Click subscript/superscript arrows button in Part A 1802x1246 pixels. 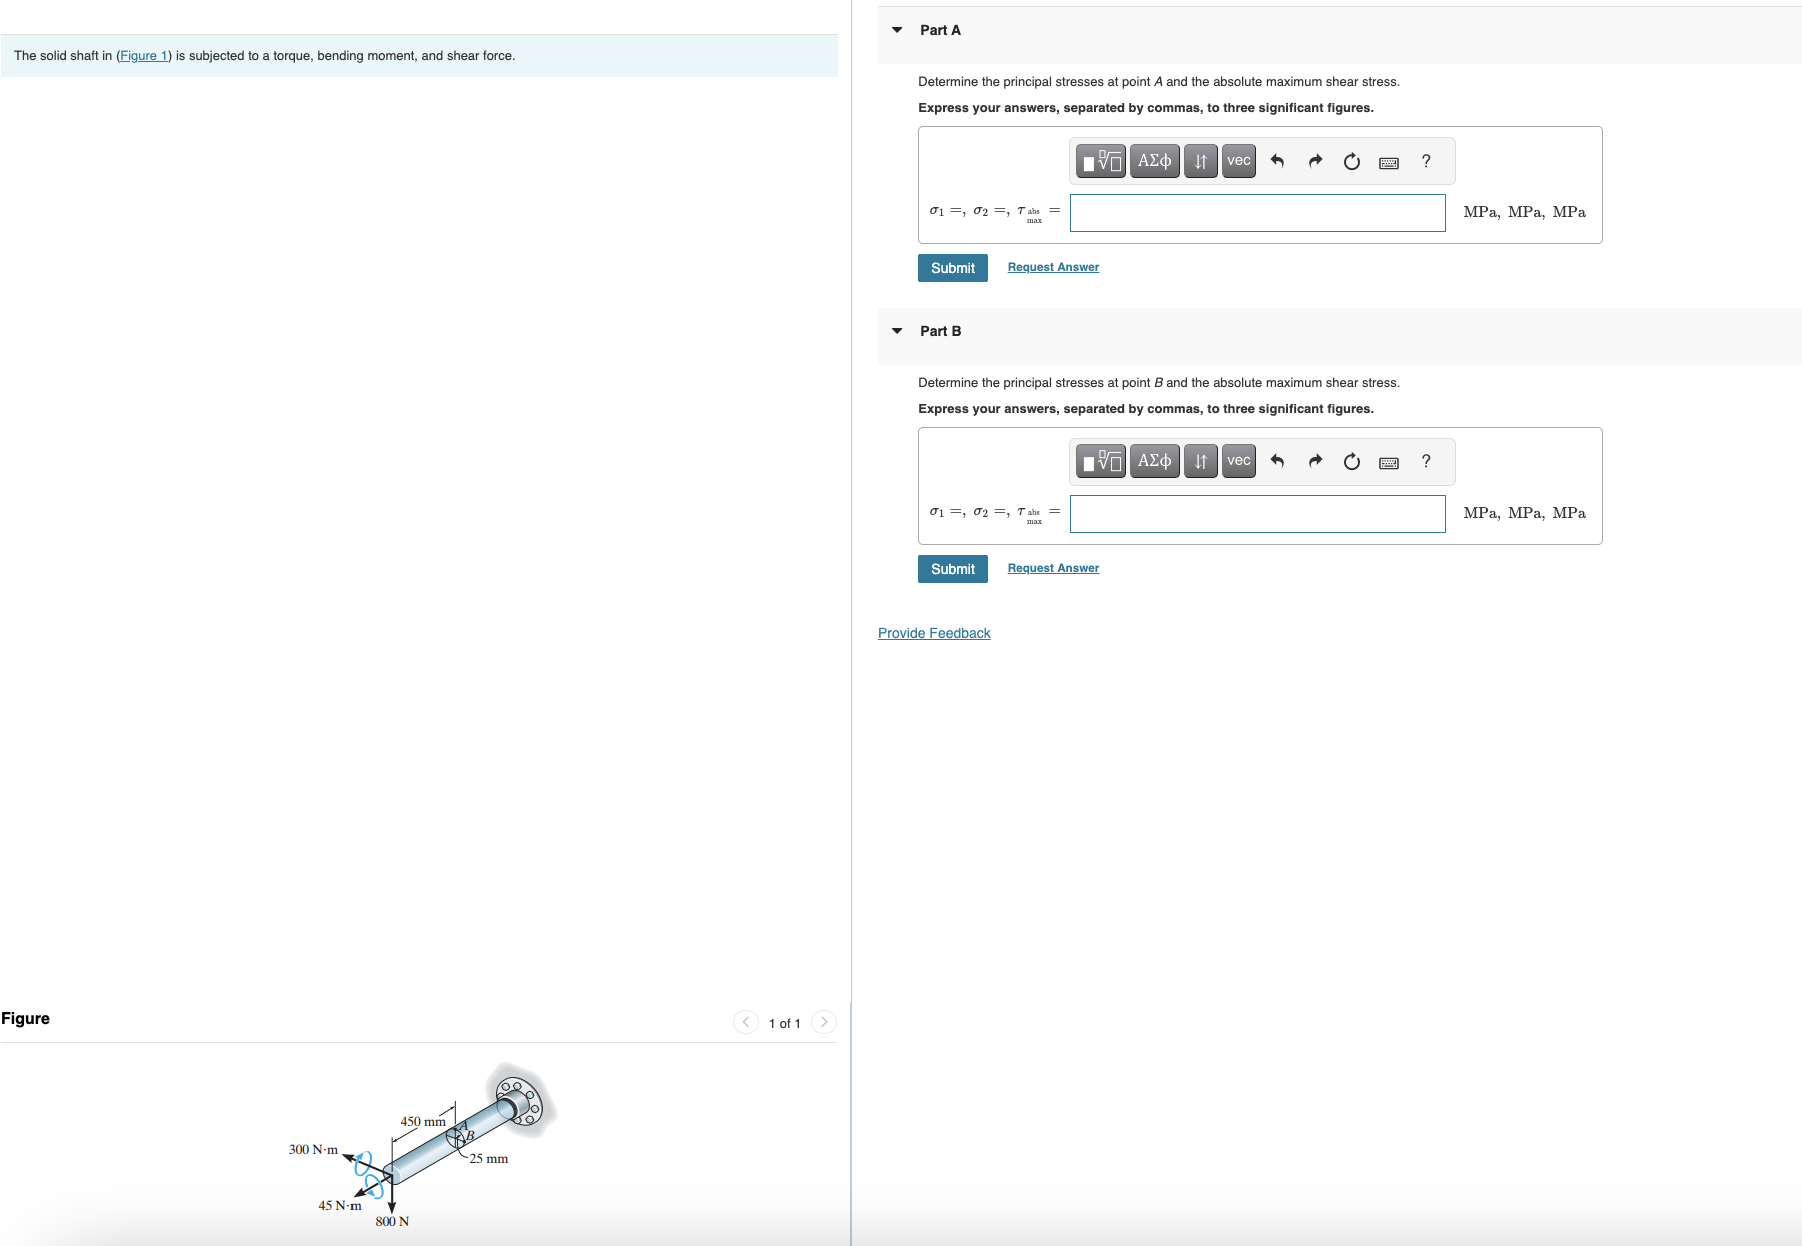coord(1200,161)
